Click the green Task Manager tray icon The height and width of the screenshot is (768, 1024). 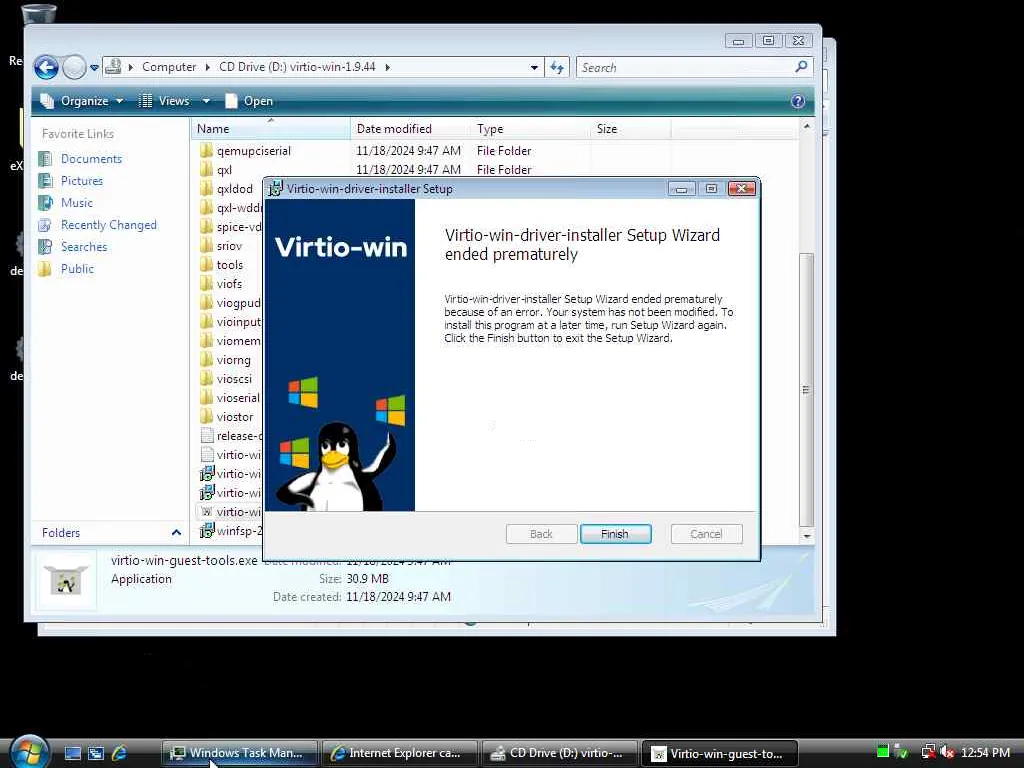[883, 752]
